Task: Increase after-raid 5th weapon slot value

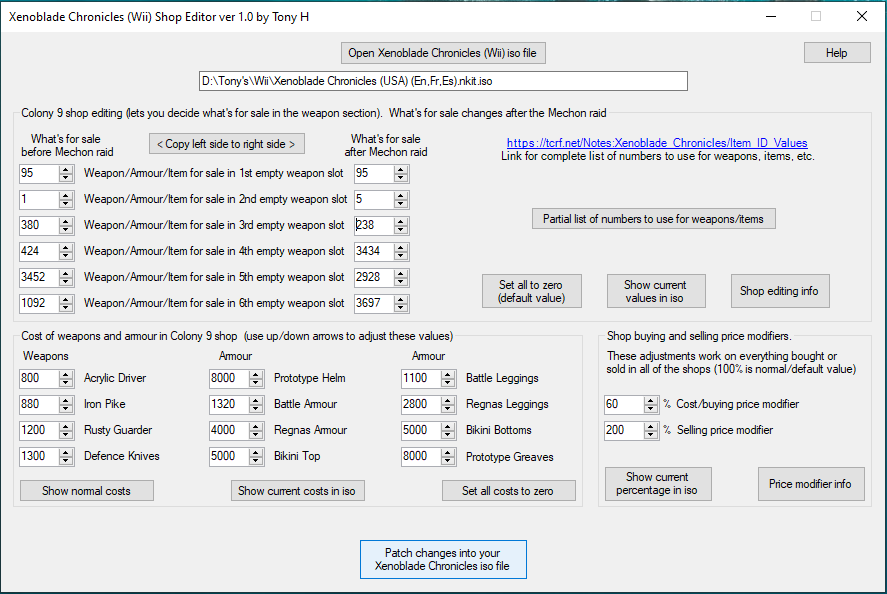Action: click(x=401, y=274)
